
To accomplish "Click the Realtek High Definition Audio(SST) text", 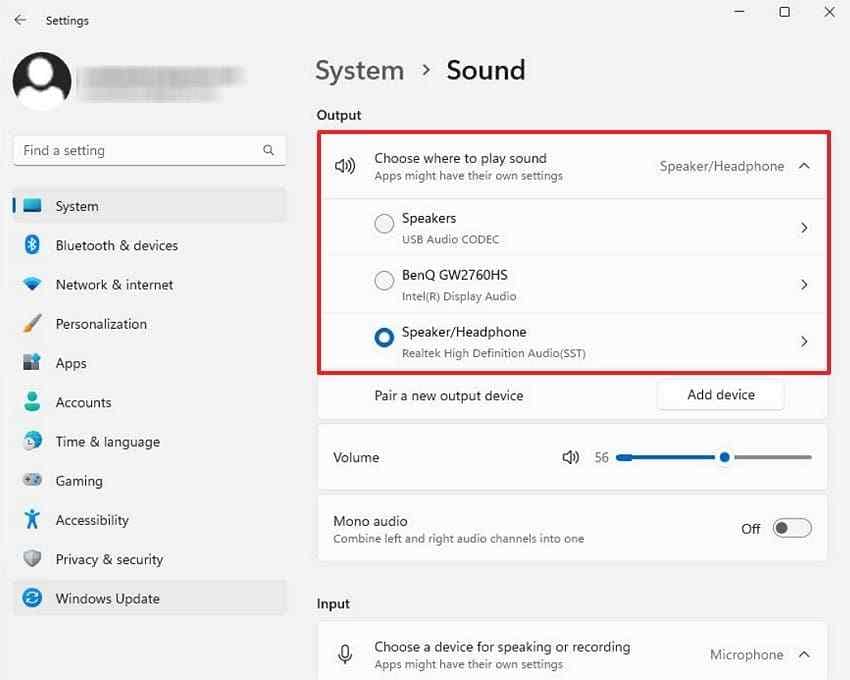I will coord(493,353).
